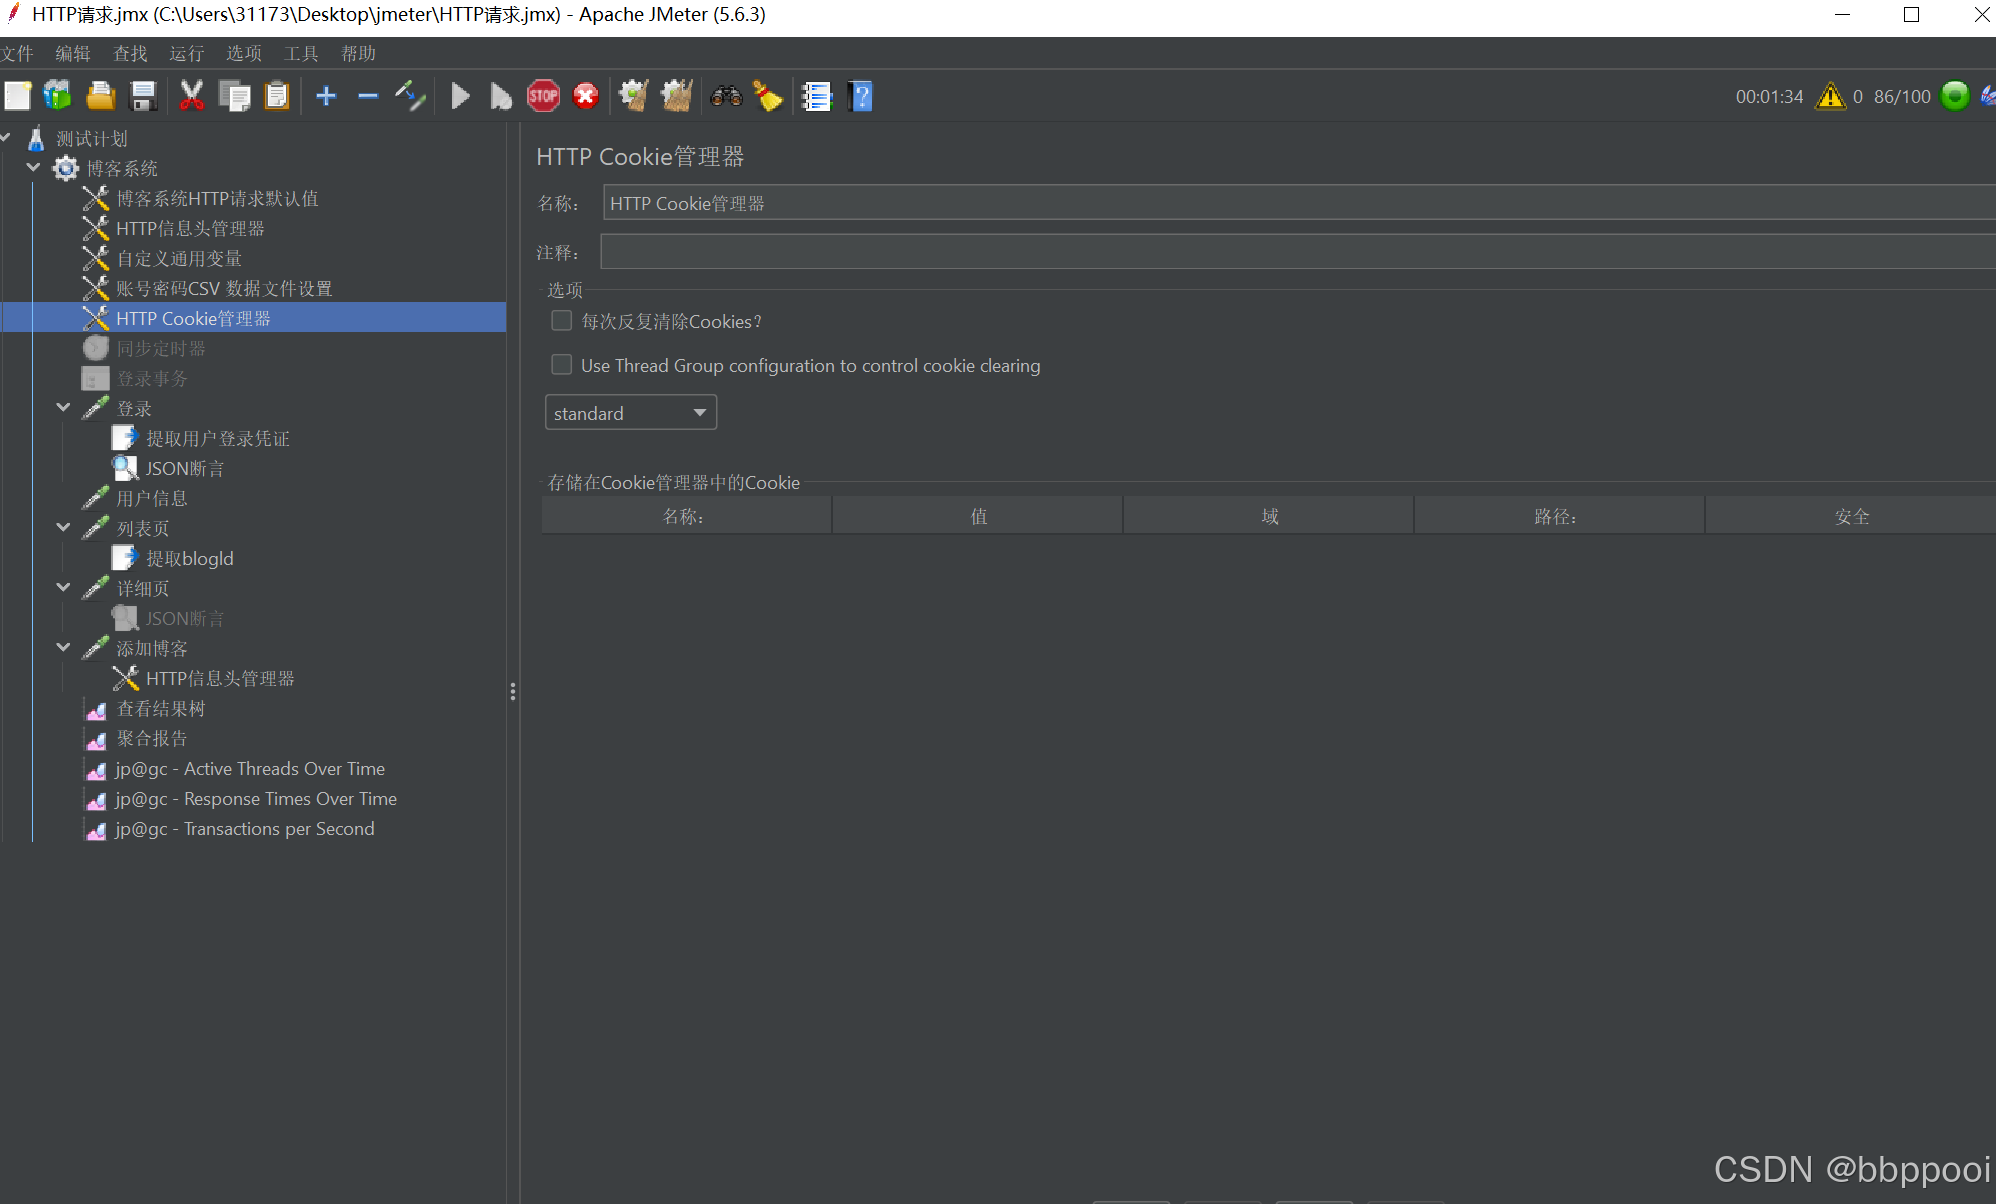Collapse the 博客系统 thread group
Viewport: 1996px width, 1204px height.
[x=33, y=168]
